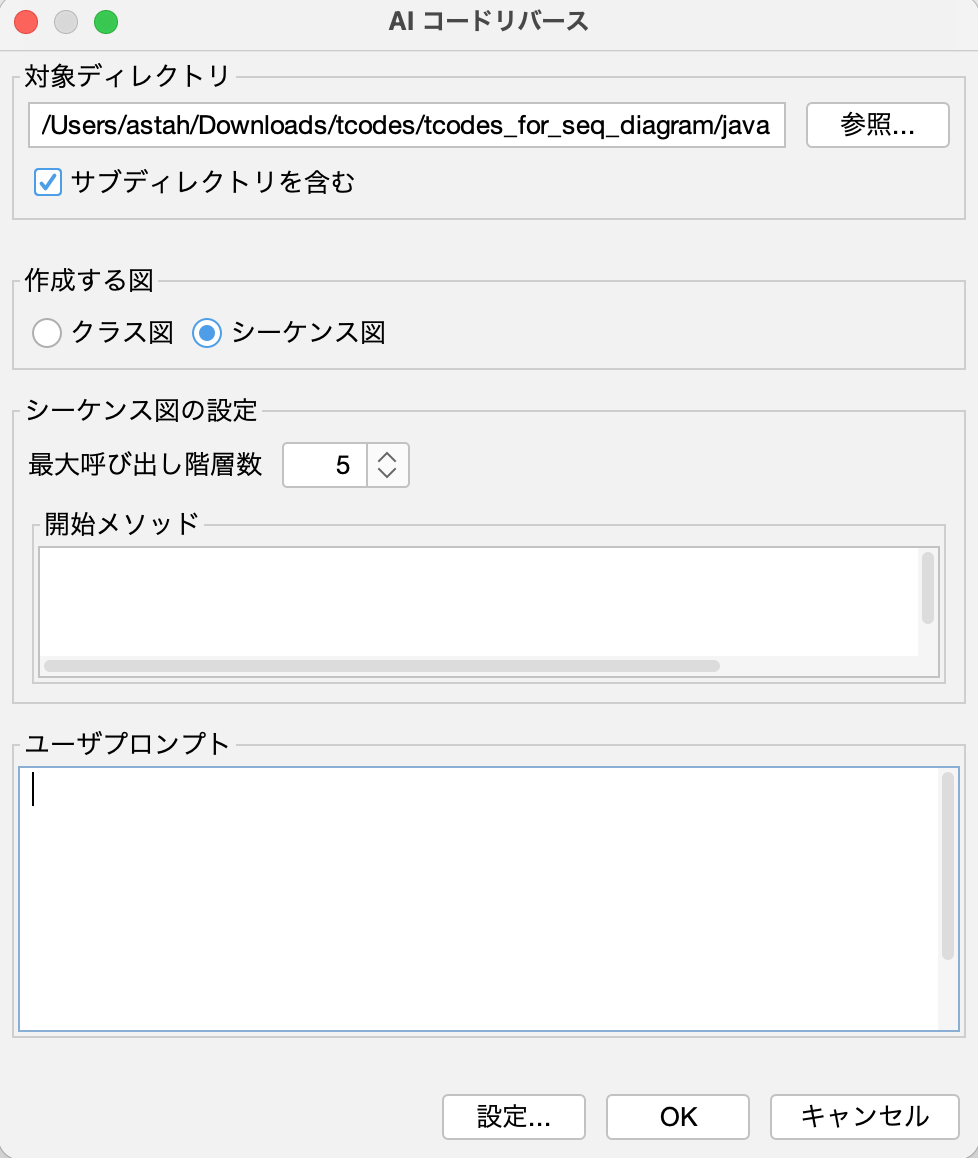Click the yellow minimize window button
The height and width of the screenshot is (1158, 978).
[66, 21]
